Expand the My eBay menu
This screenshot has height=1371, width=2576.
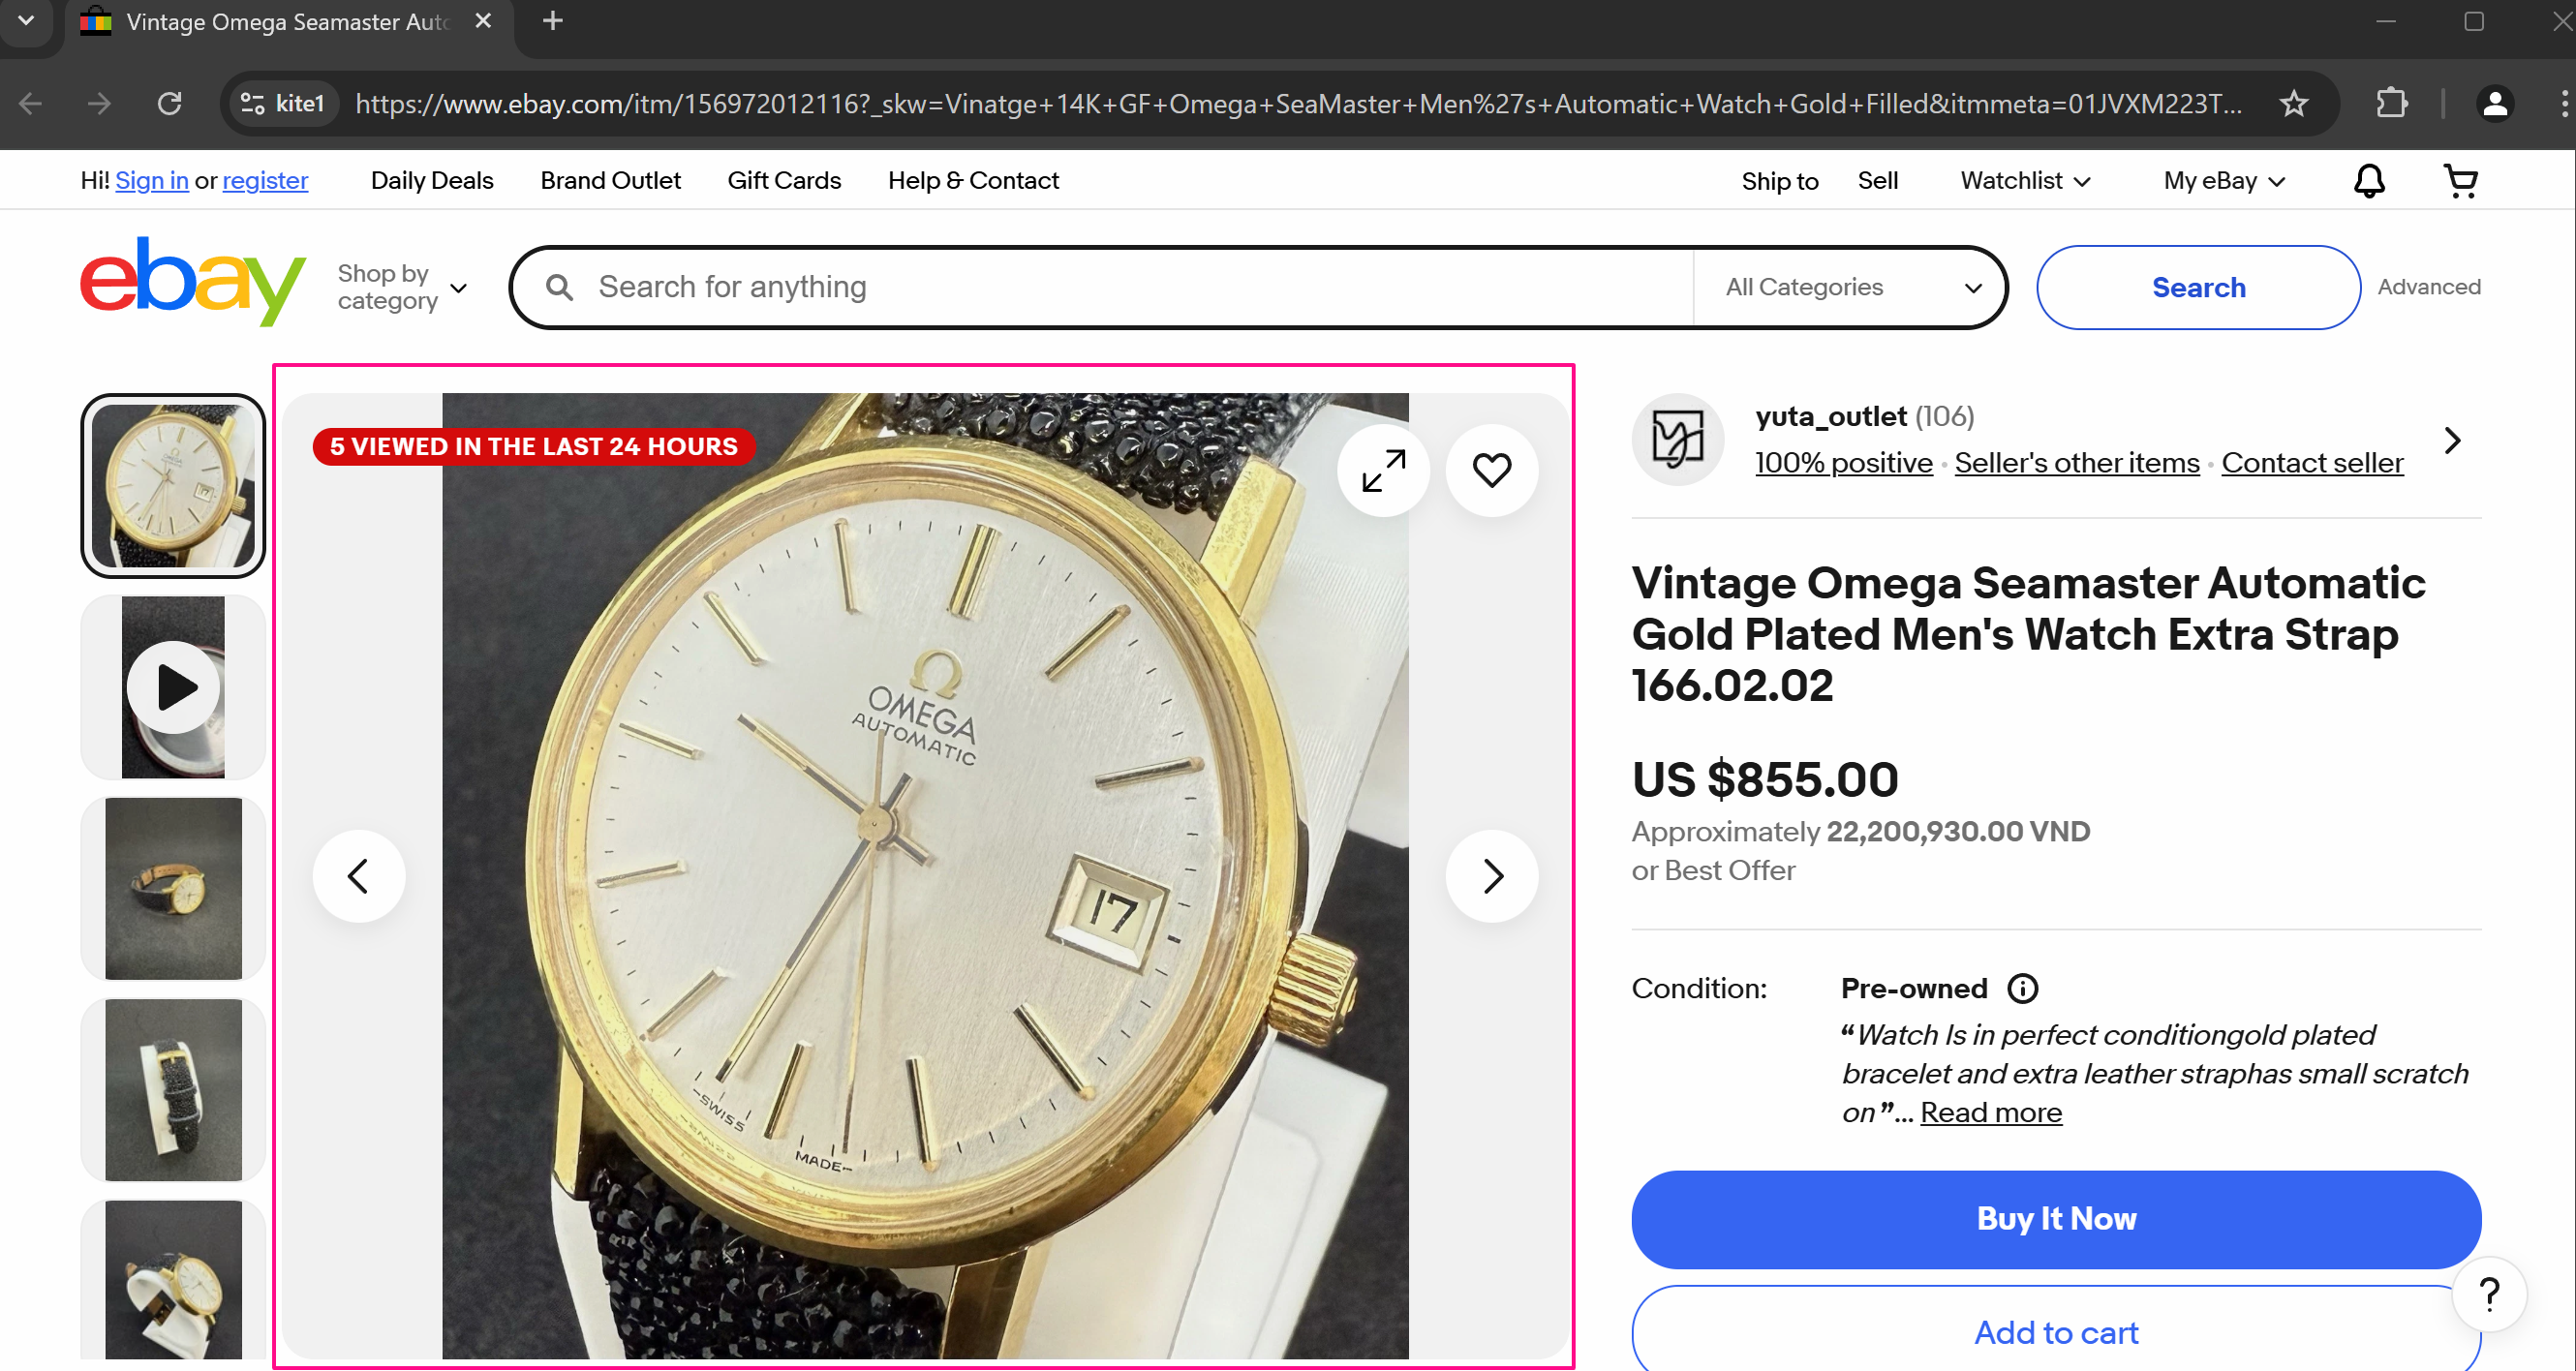pos(2224,181)
